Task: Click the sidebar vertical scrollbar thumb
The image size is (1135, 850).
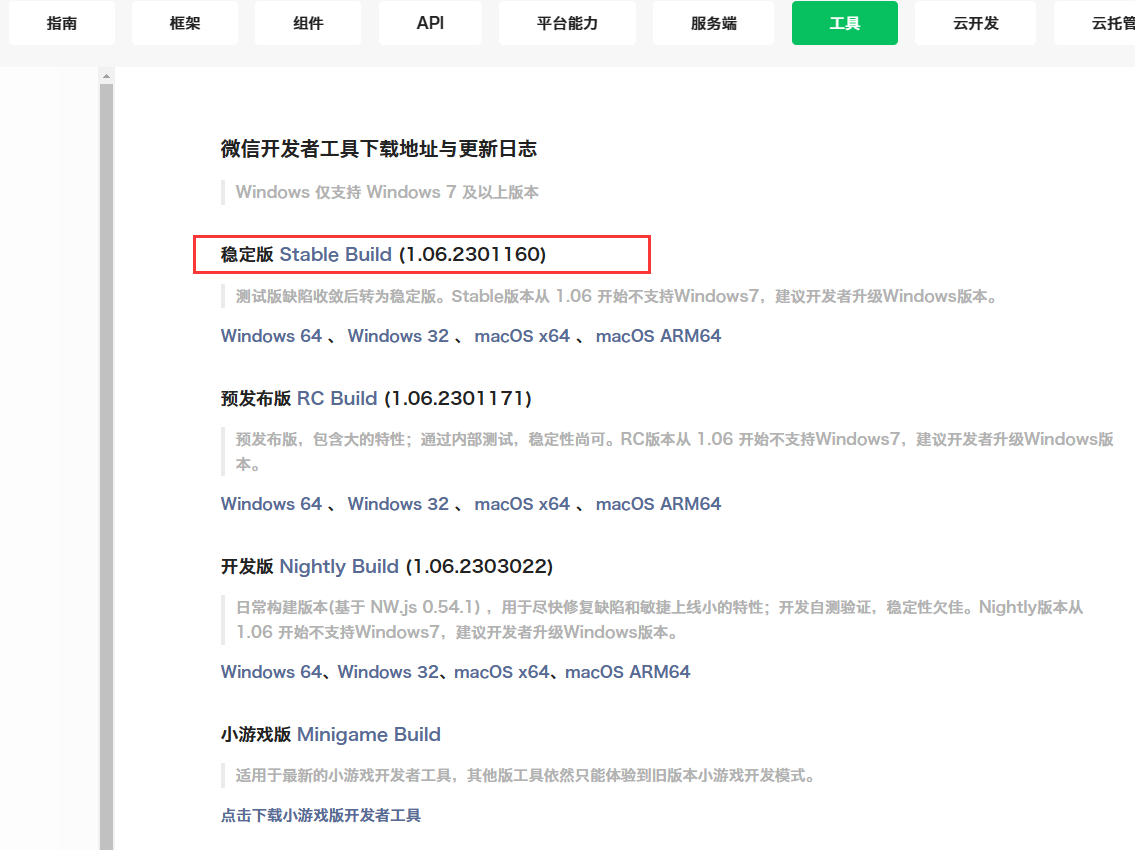Action: pyautogui.click(x=106, y=467)
